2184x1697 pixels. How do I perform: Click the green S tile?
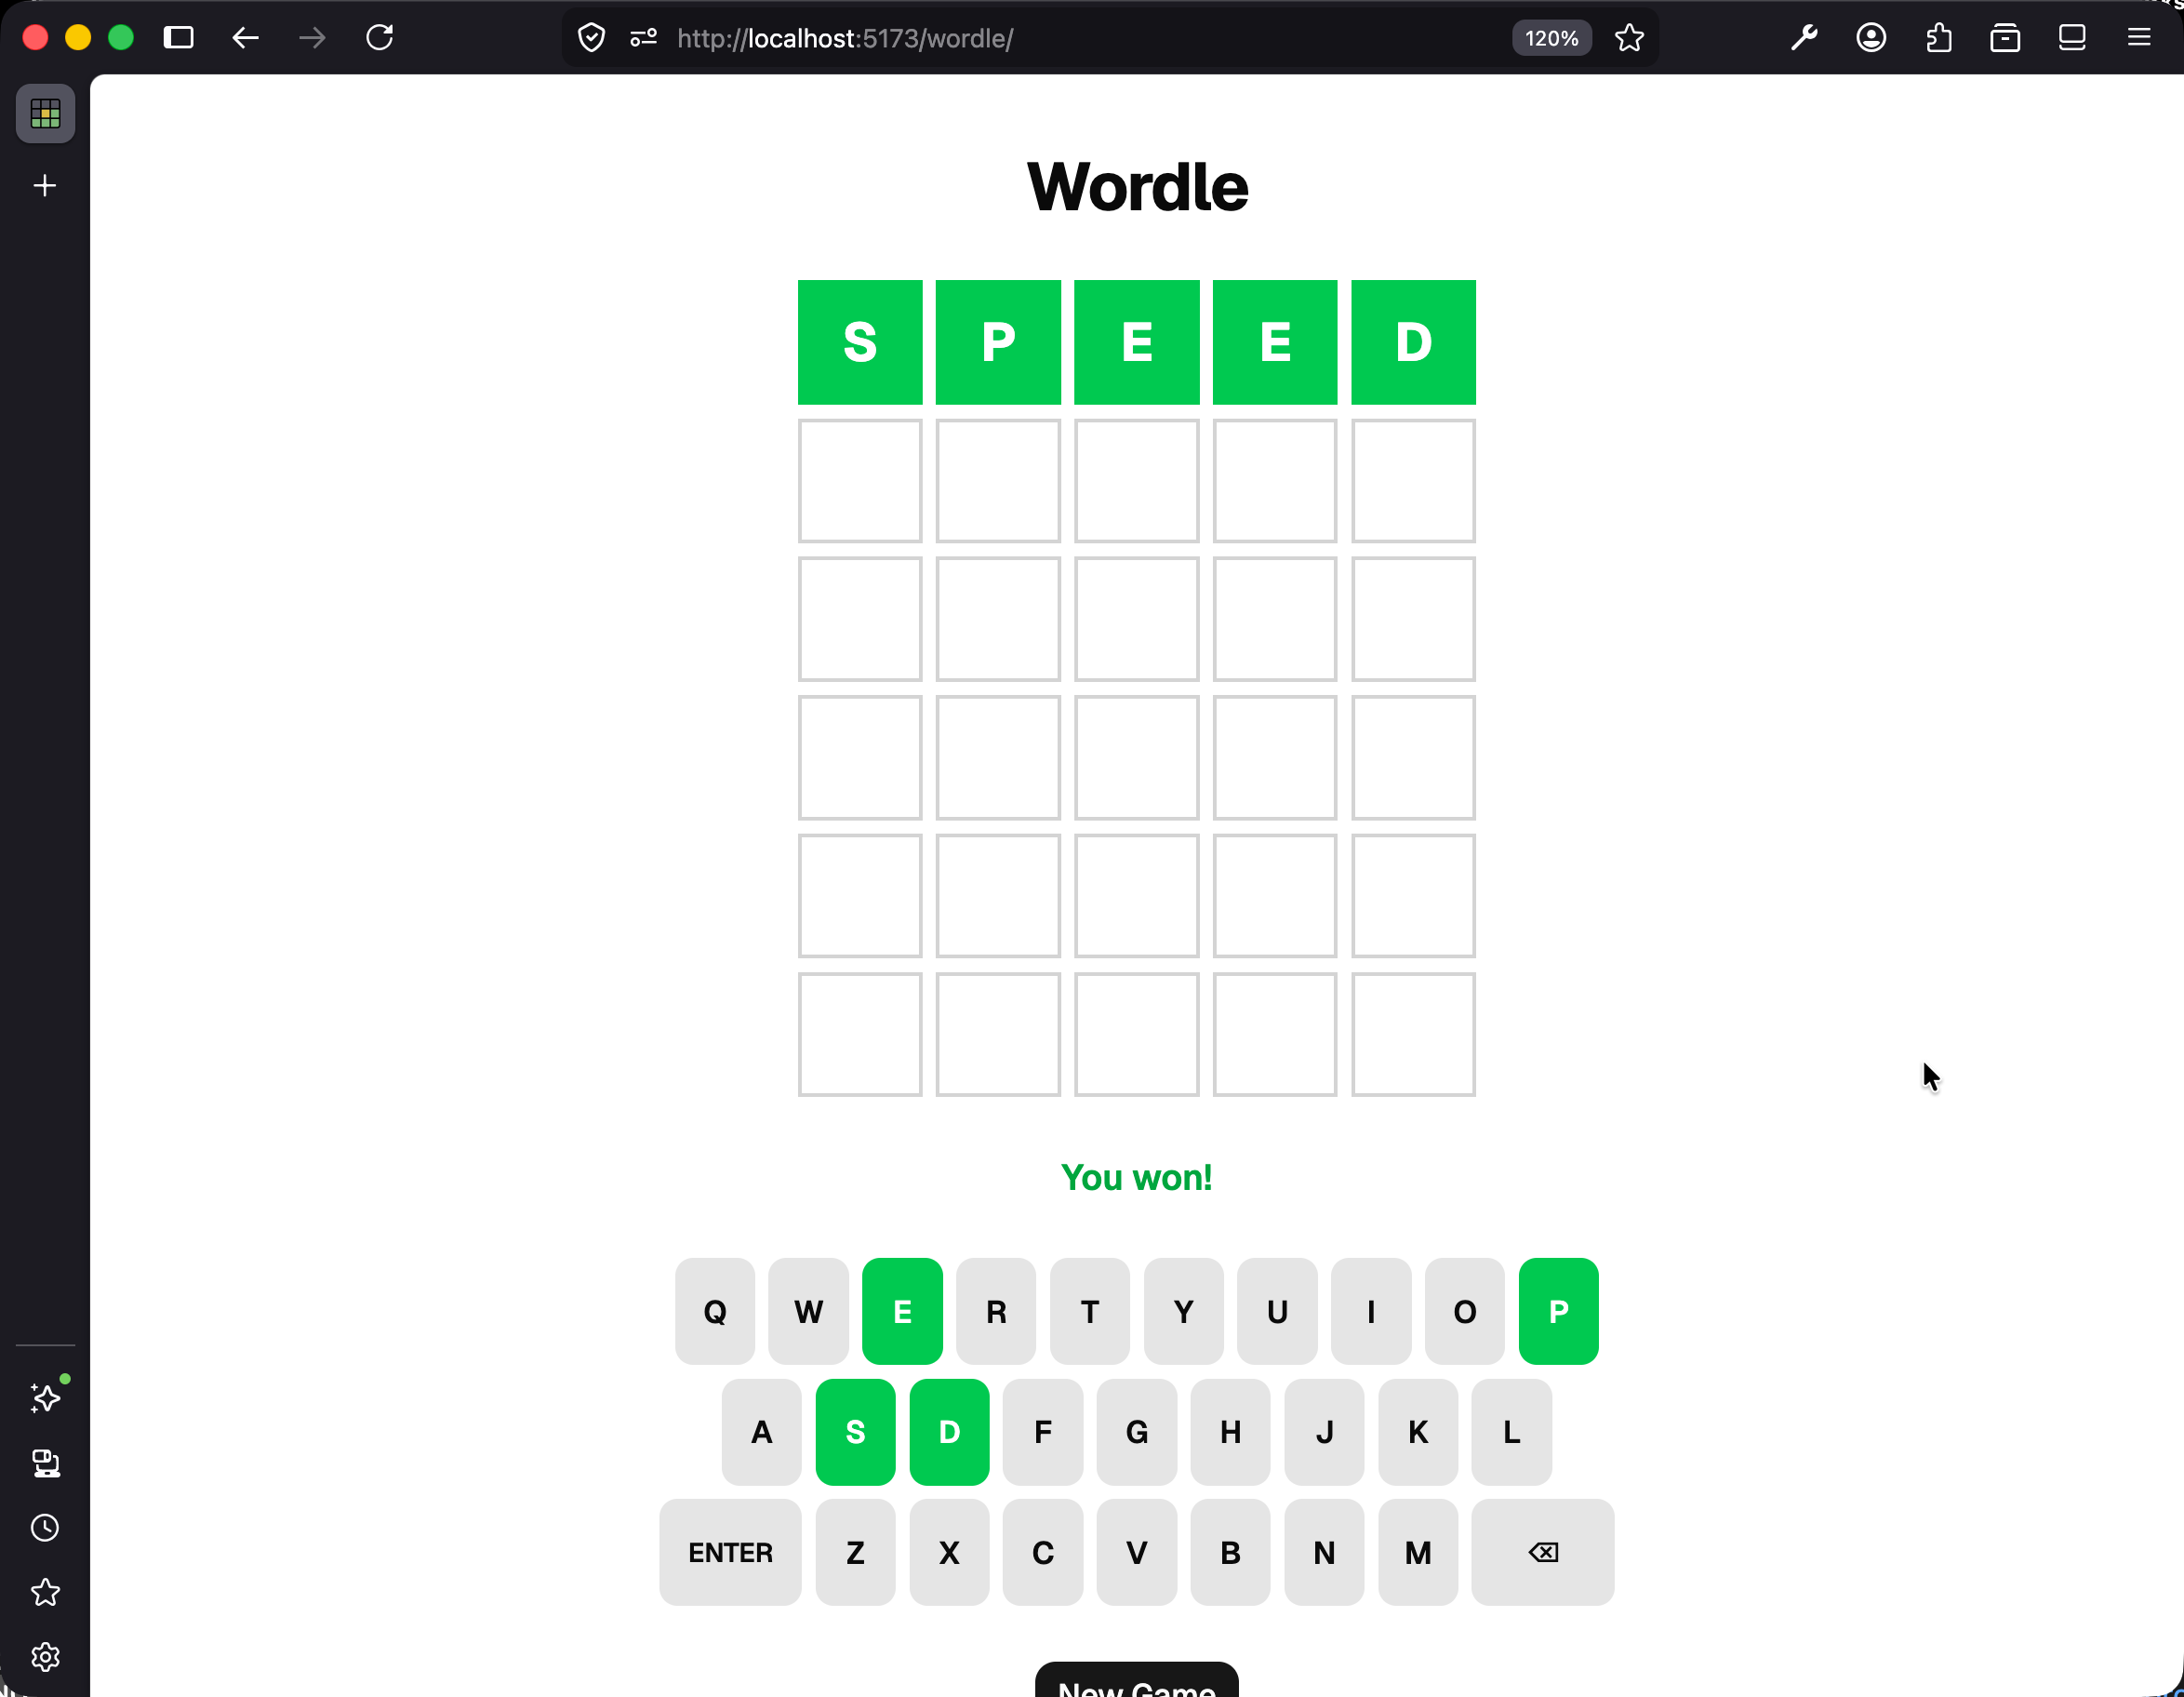(x=860, y=342)
